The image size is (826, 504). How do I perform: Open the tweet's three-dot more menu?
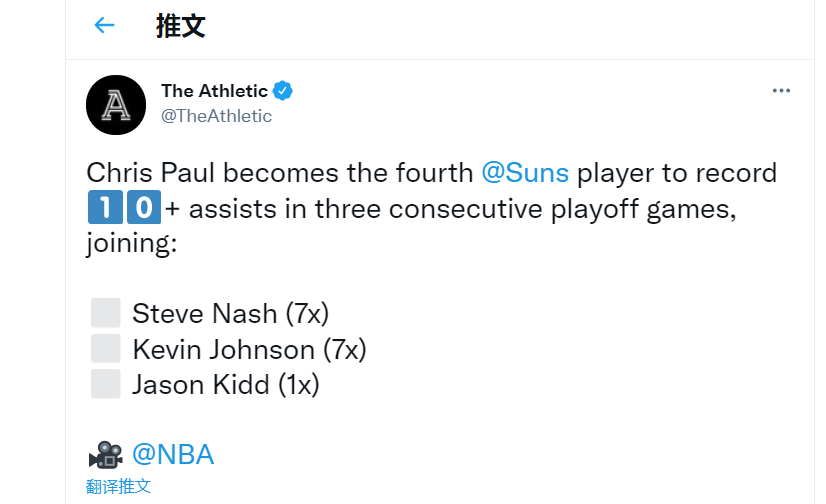click(781, 91)
